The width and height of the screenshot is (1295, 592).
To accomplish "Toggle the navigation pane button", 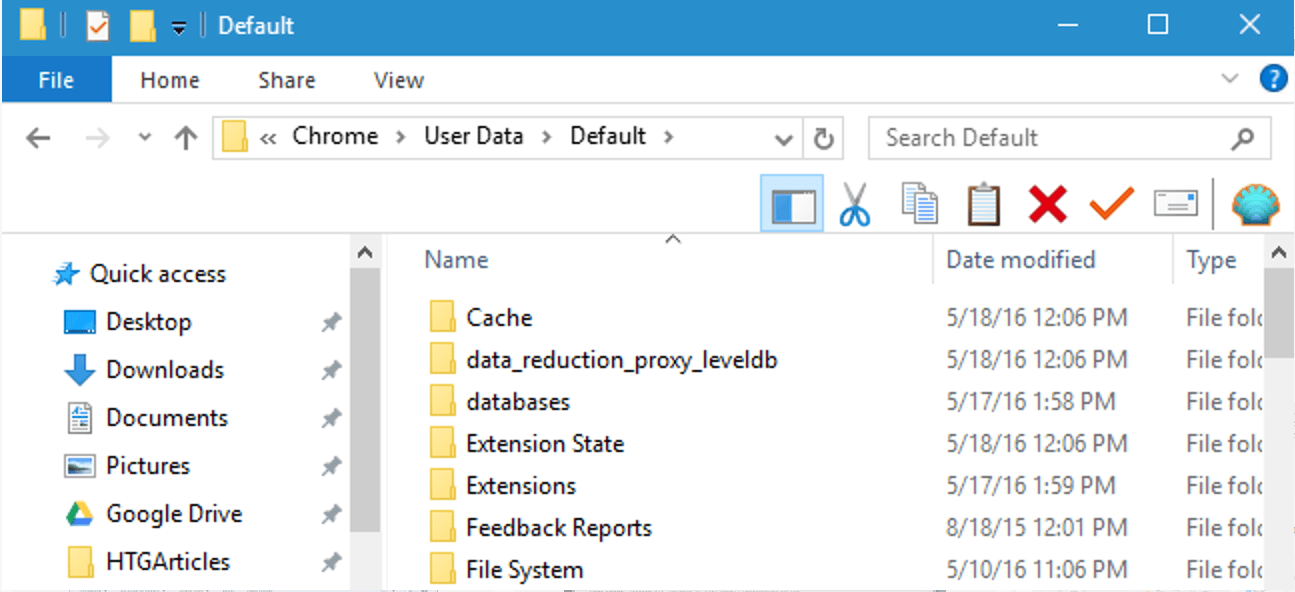I will [791, 205].
